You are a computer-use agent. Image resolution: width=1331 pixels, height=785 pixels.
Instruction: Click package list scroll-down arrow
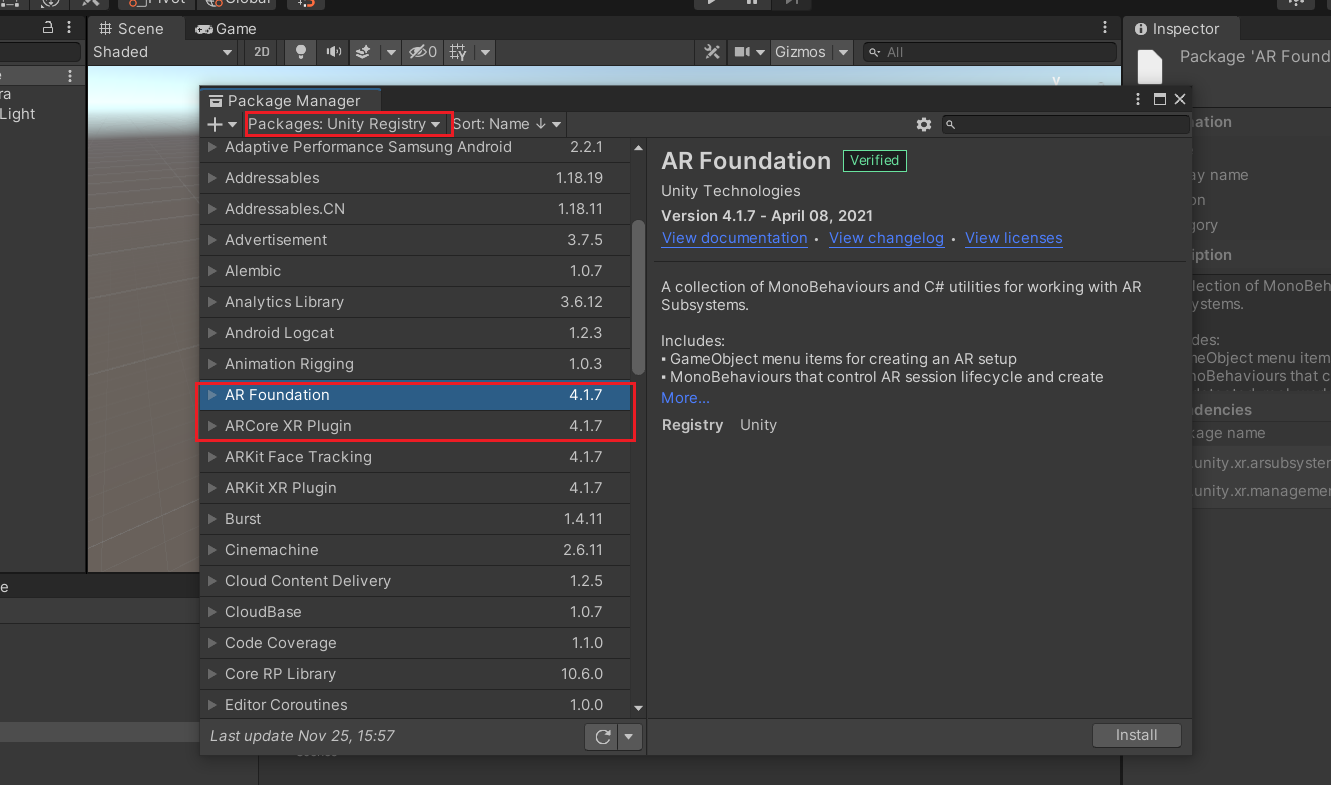pyautogui.click(x=638, y=707)
